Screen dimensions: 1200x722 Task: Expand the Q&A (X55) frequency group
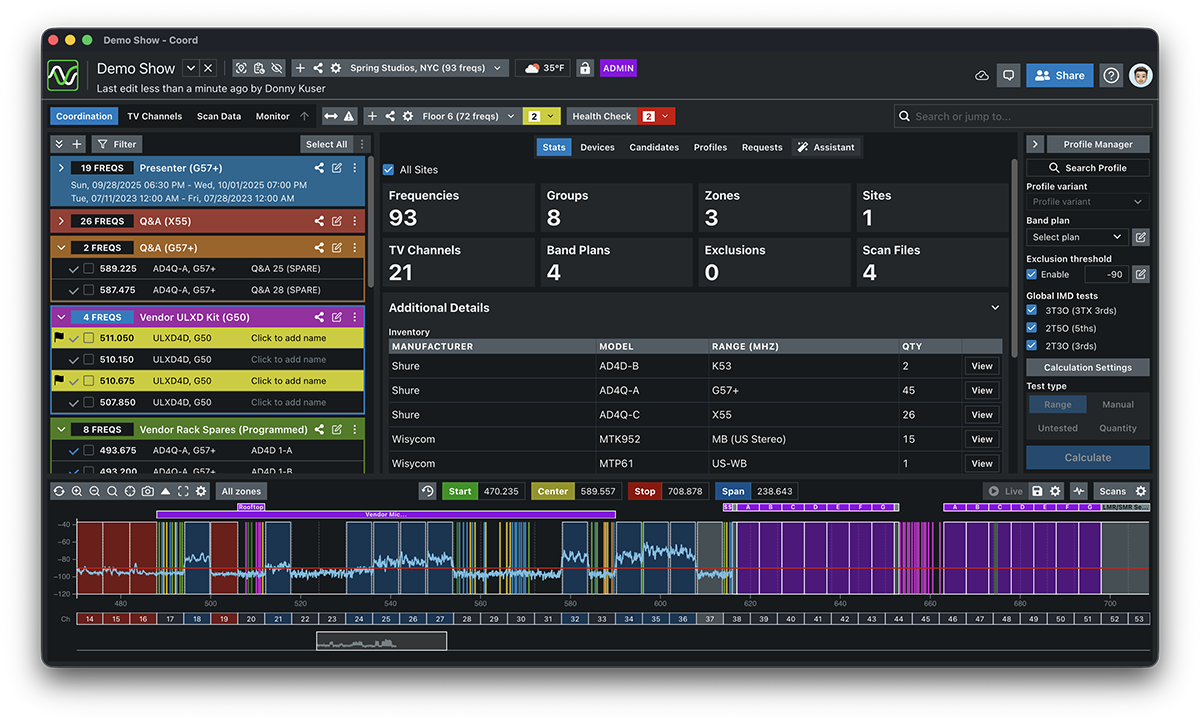(60, 221)
